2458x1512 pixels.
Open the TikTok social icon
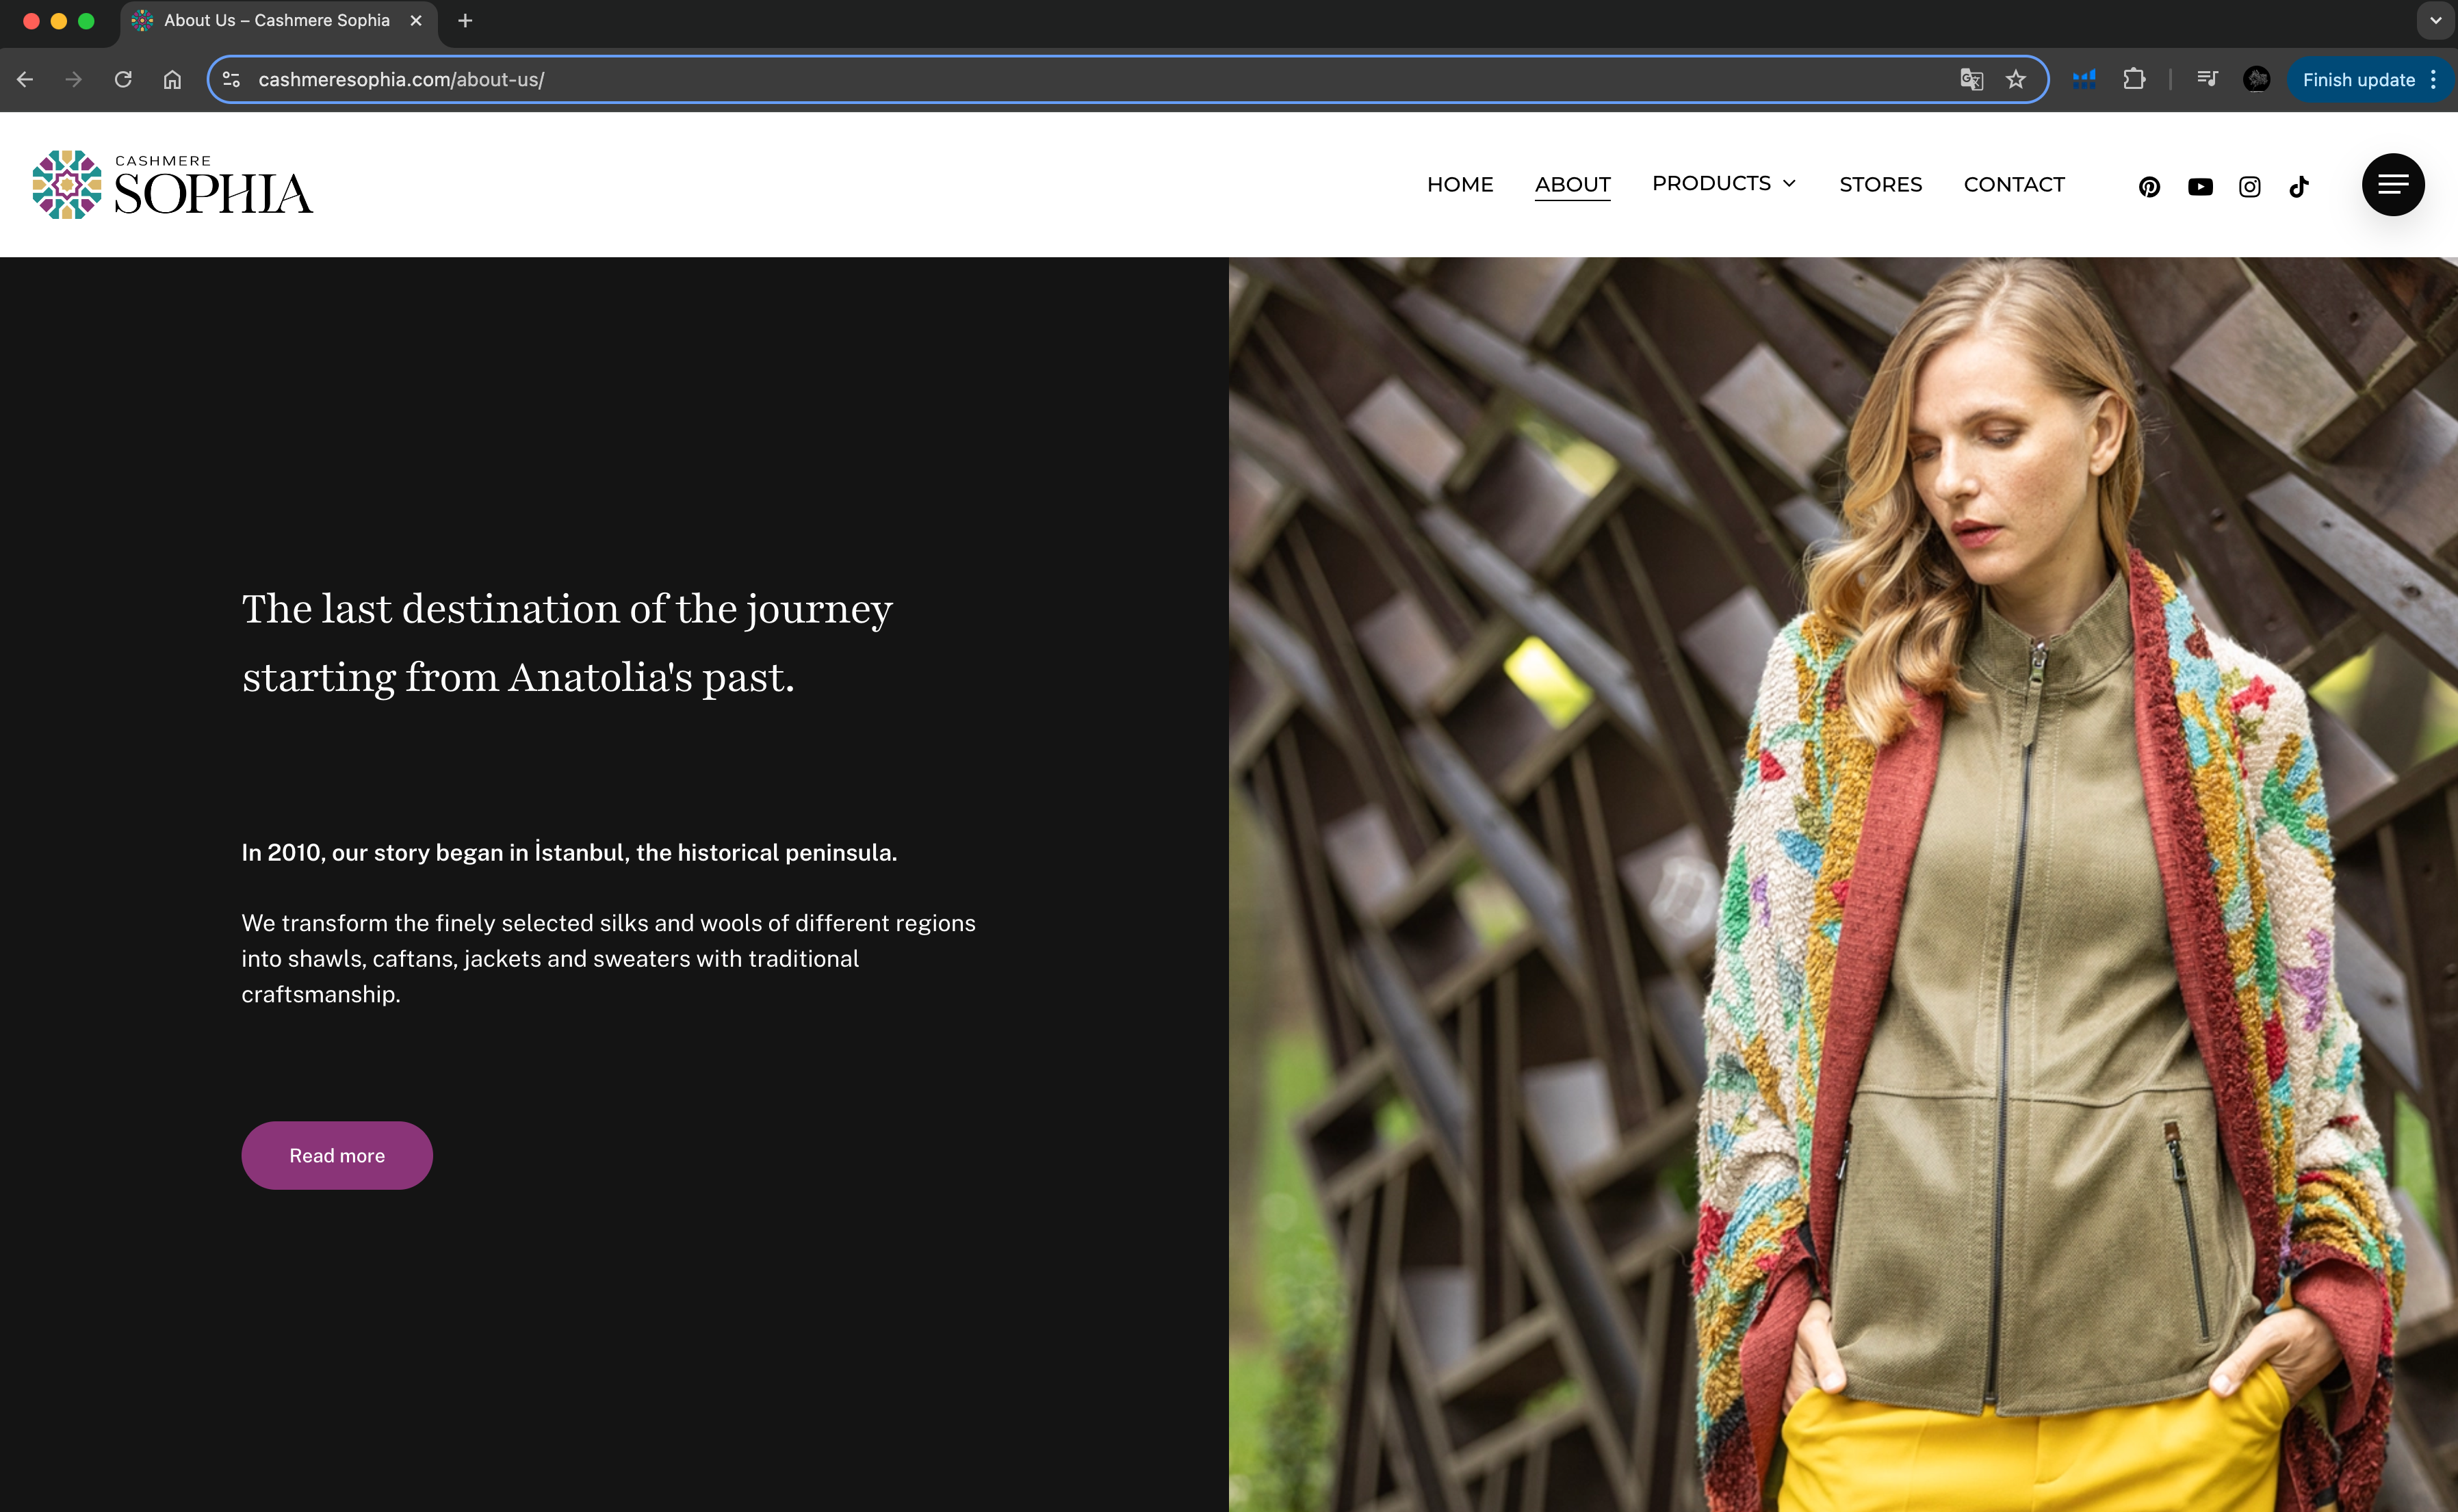coord(2299,187)
